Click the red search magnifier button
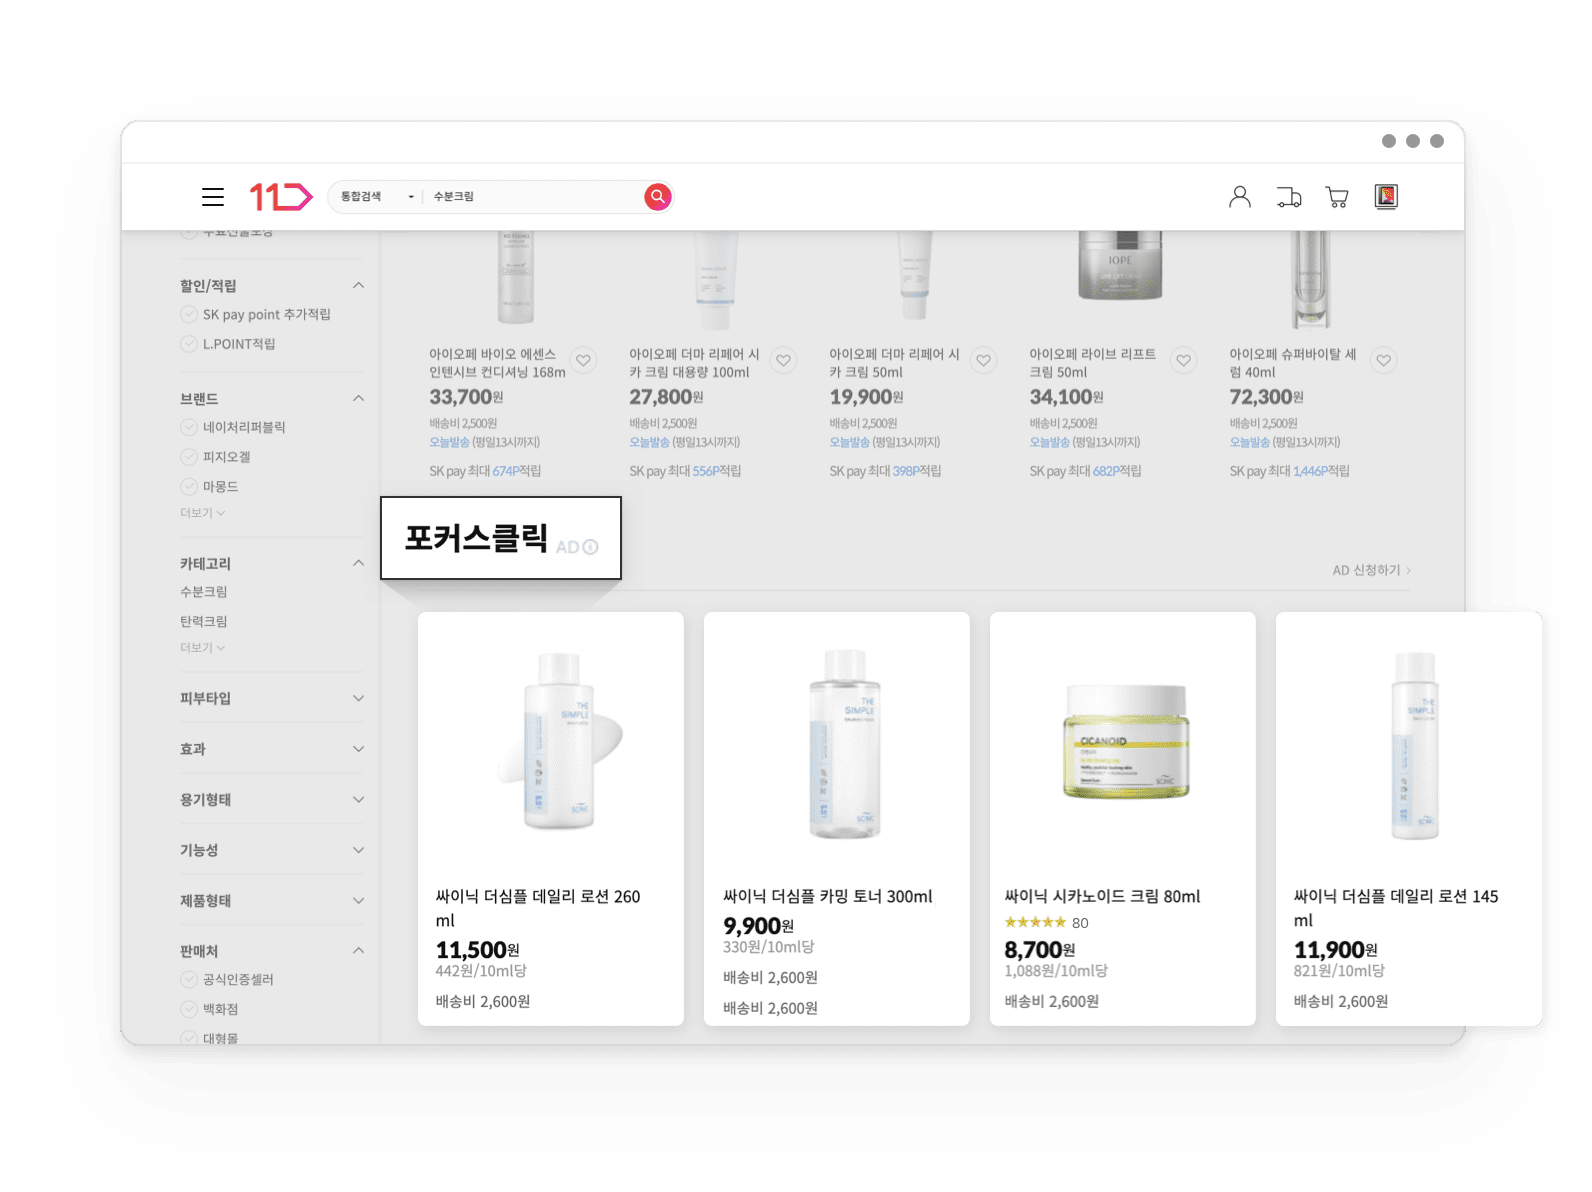 (657, 197)
